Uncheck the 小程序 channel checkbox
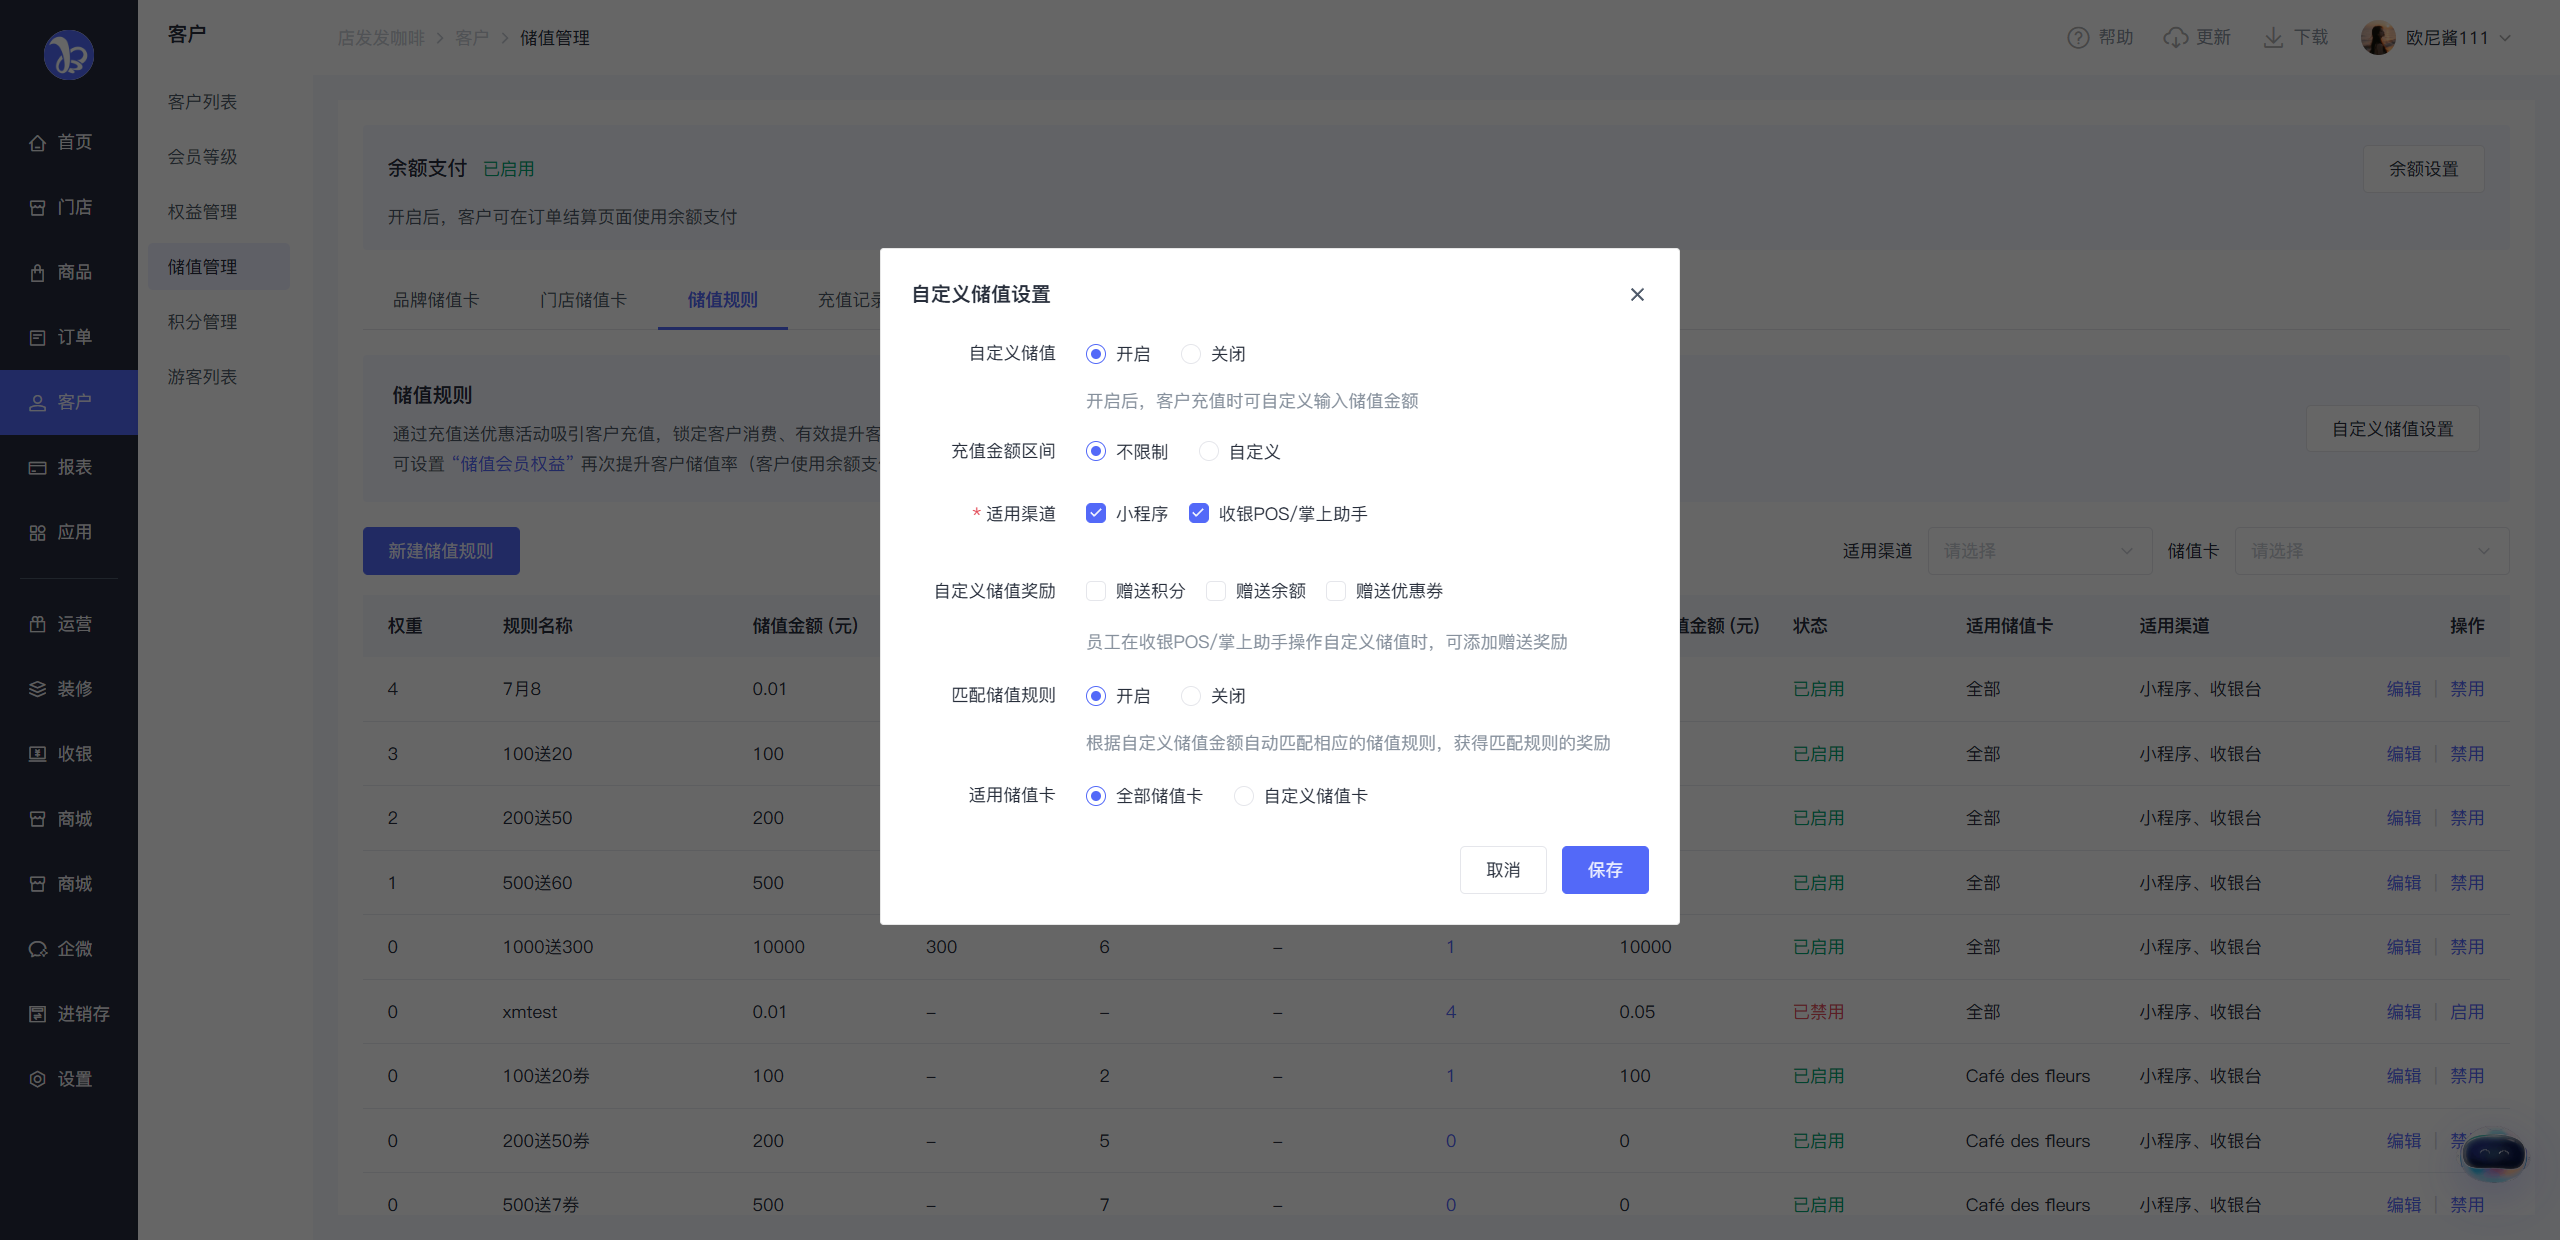The width and height of the screenshot is (2560, 1240). tap(1096, 513)
